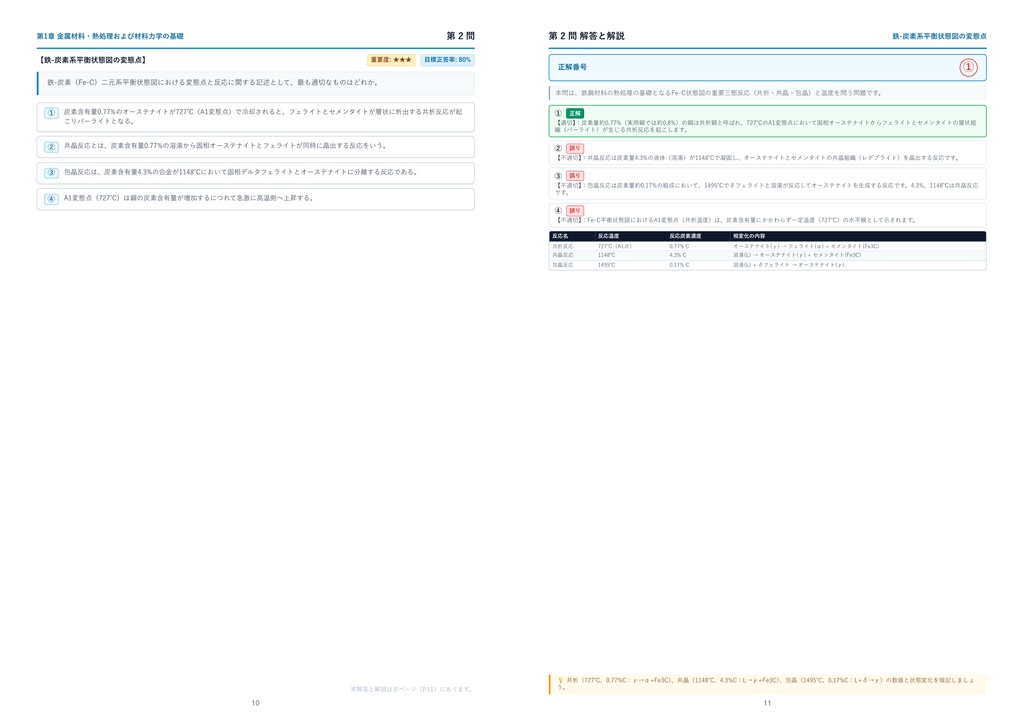Click the 727℃ (A1点) table cell

point(615,246)
